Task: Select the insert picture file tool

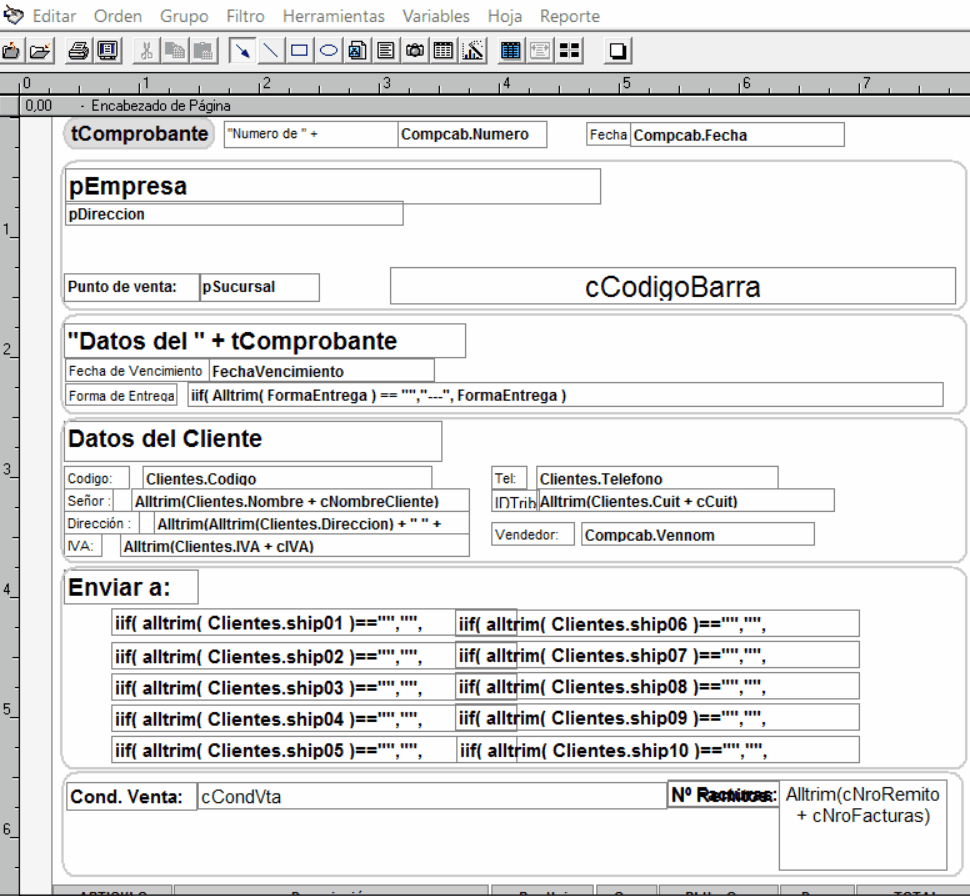Action: pos(357,51)
